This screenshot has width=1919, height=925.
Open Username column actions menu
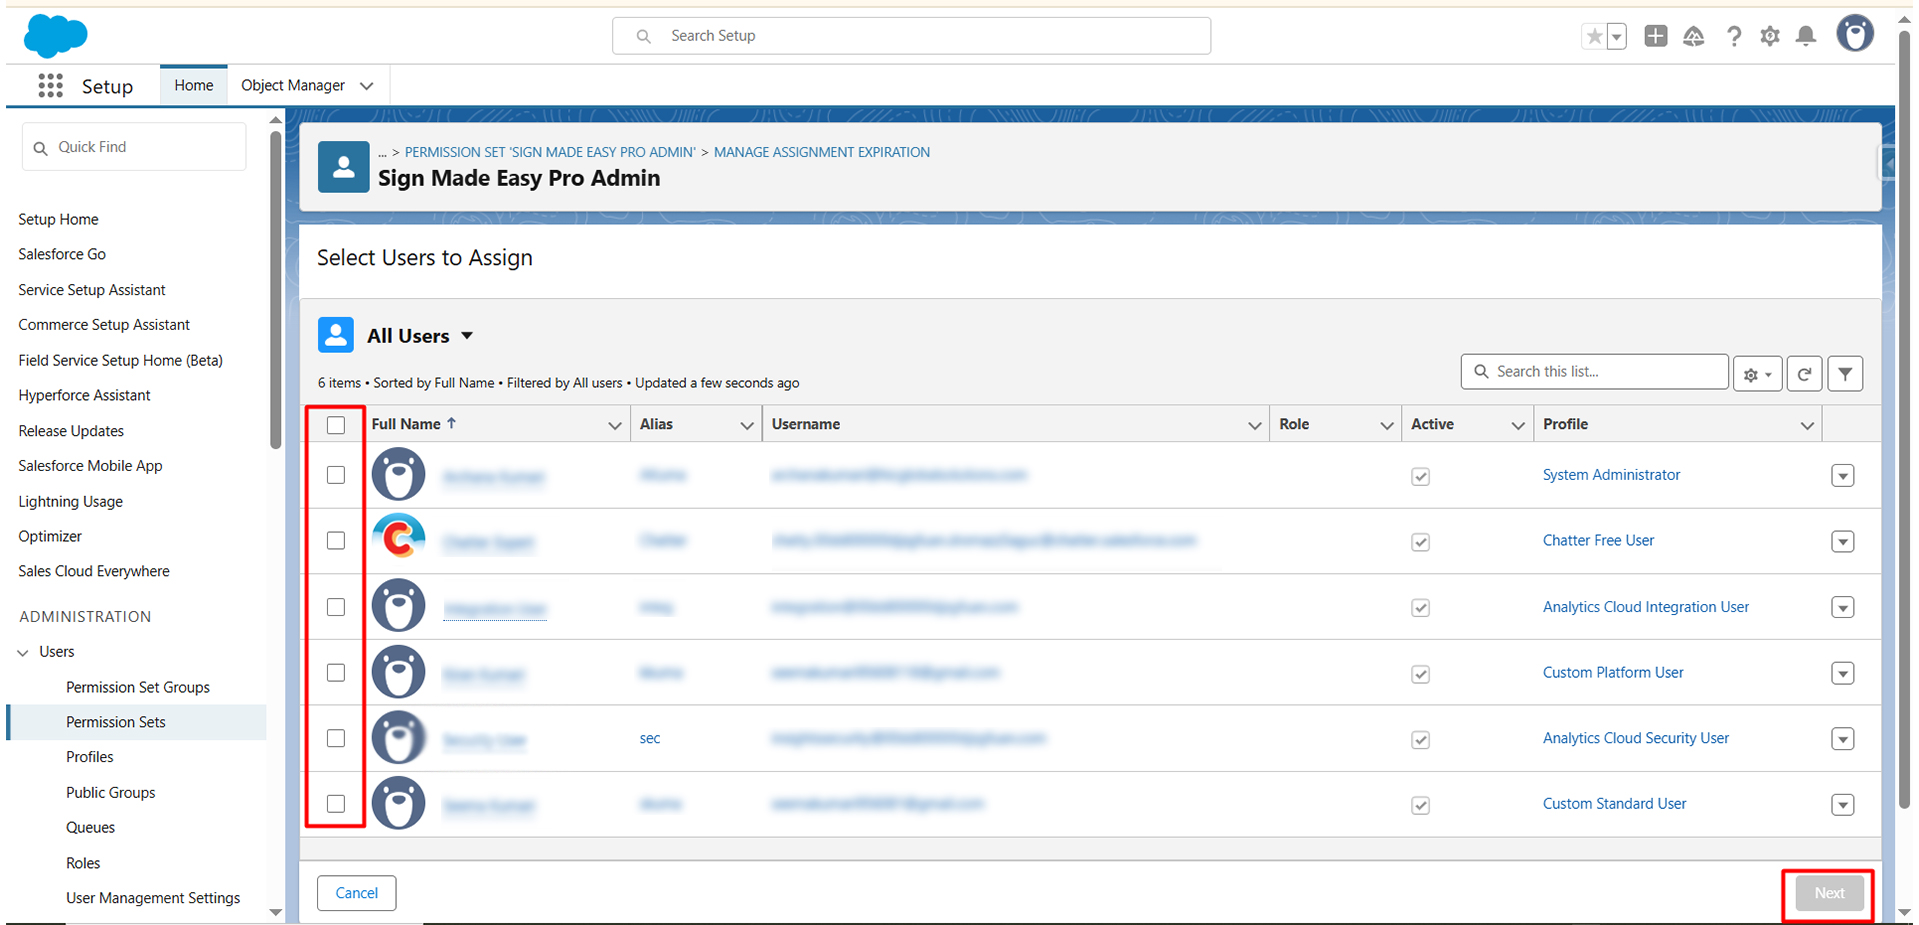point(1254,425)
